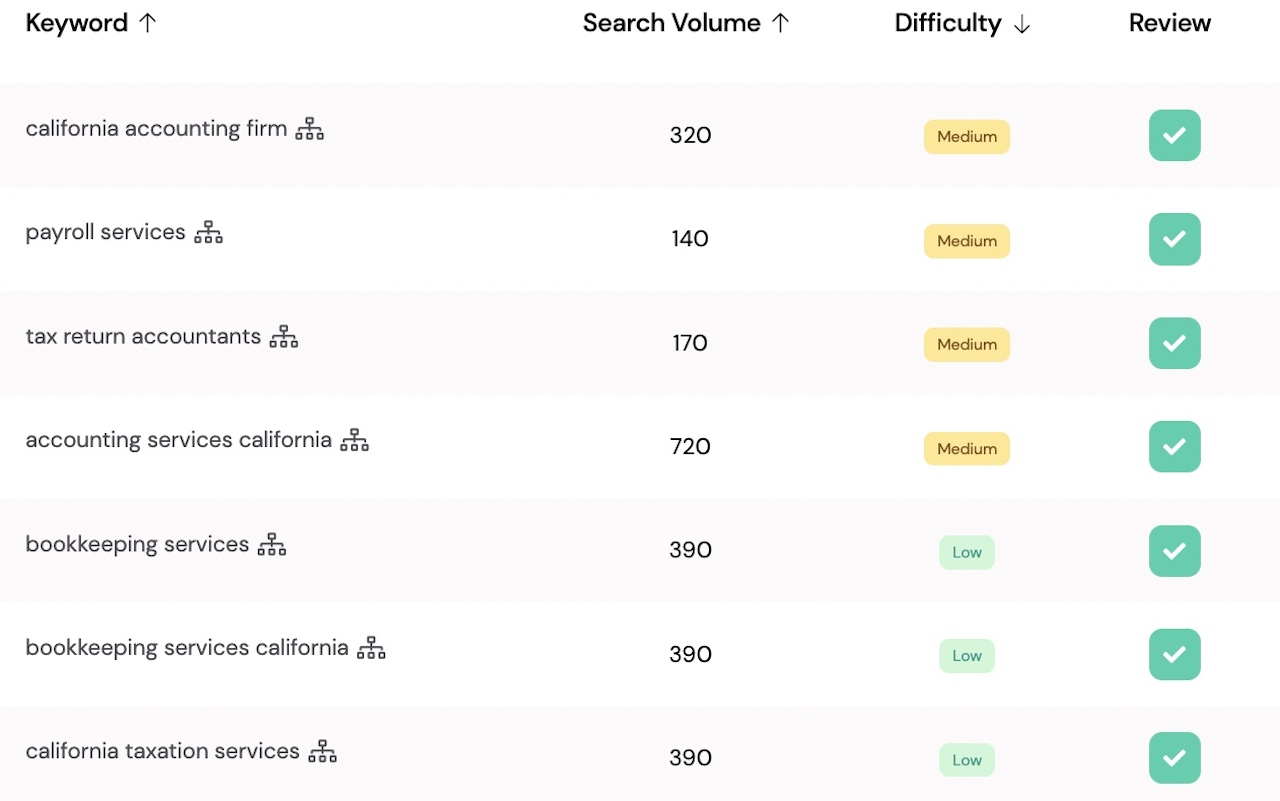Select the 720 search volume cell
This screenshot has height=801, width=1280.
690,447
